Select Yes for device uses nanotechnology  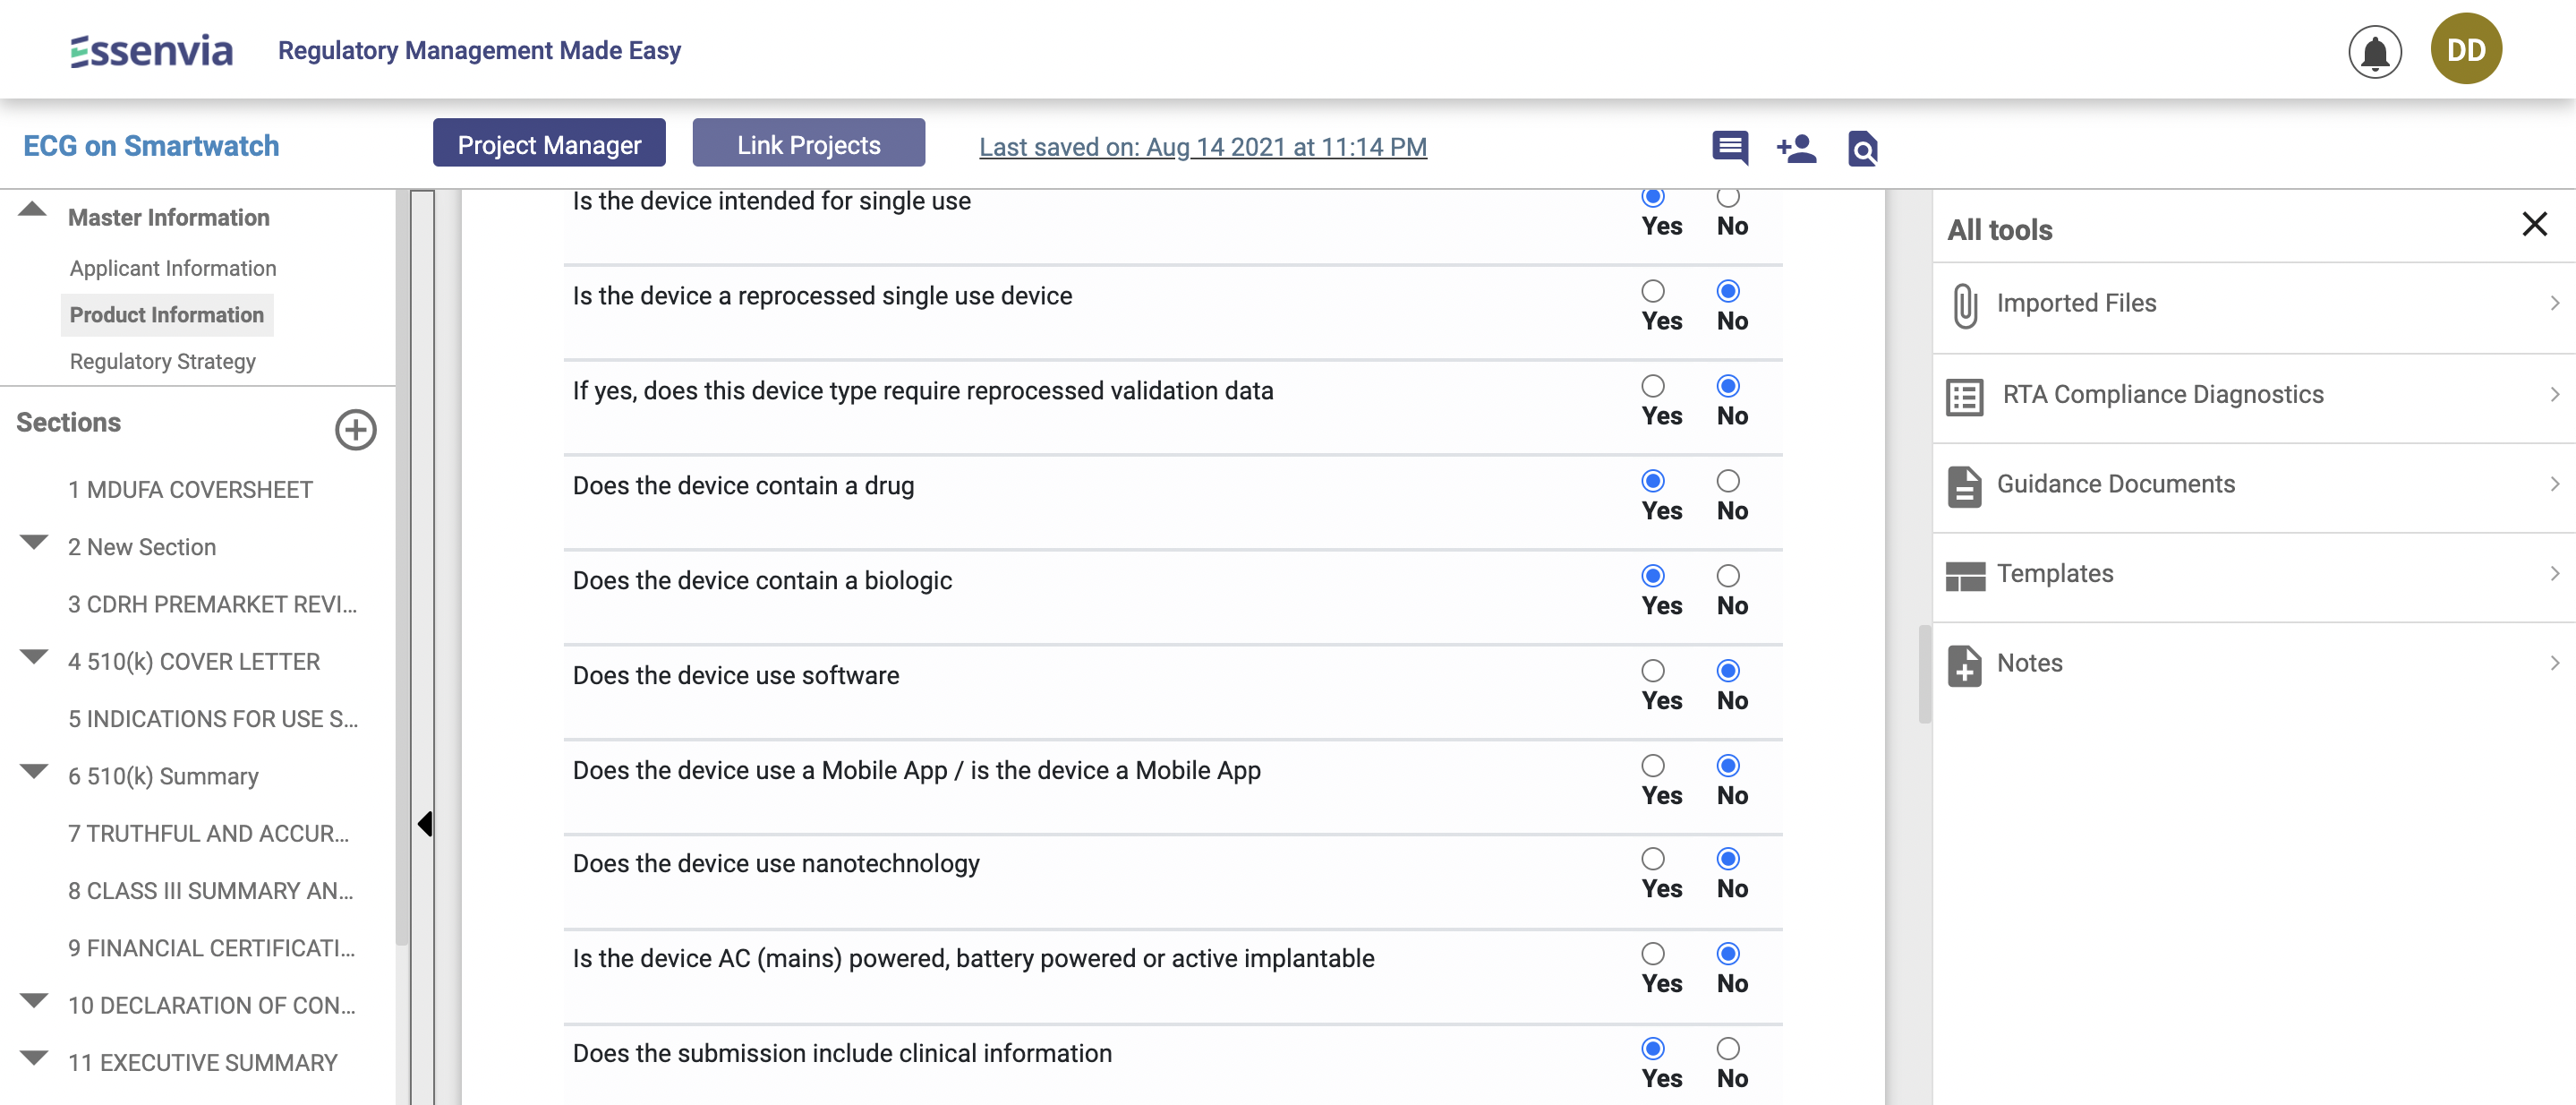[x=1652, y=858]
